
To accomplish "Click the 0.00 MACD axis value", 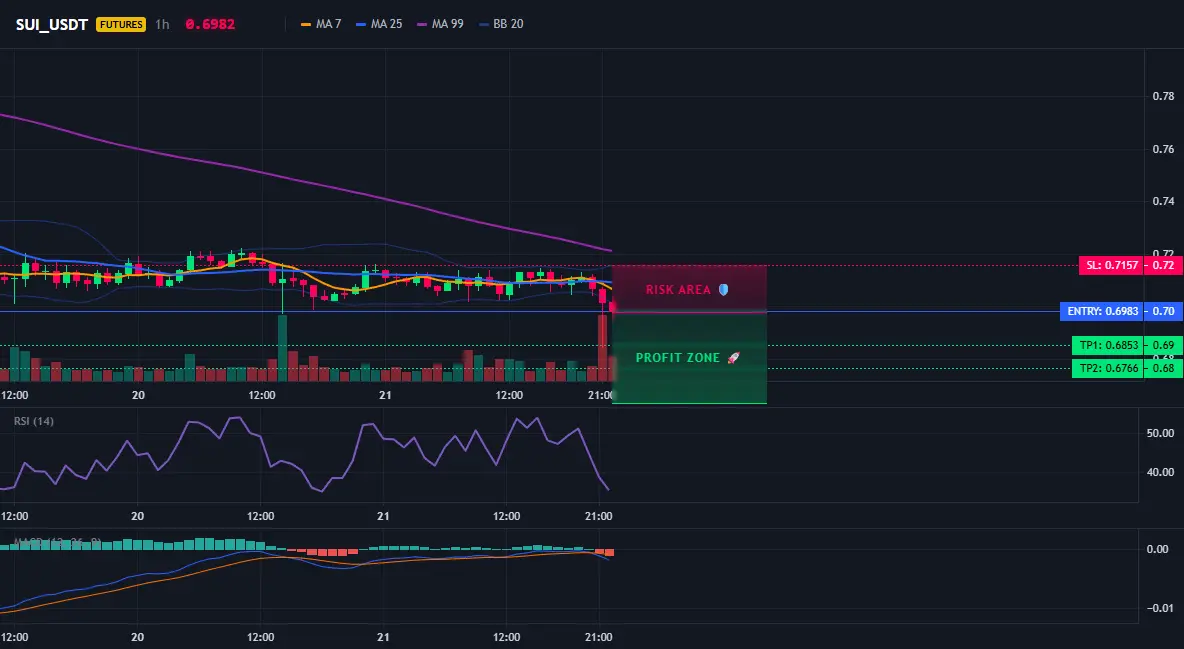I will click(x=1158, y=549).
